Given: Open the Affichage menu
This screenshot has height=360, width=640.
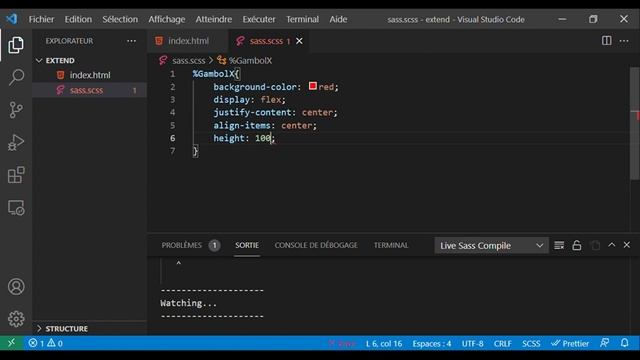Looking at the screenshot, I should (x=167, y=19).
